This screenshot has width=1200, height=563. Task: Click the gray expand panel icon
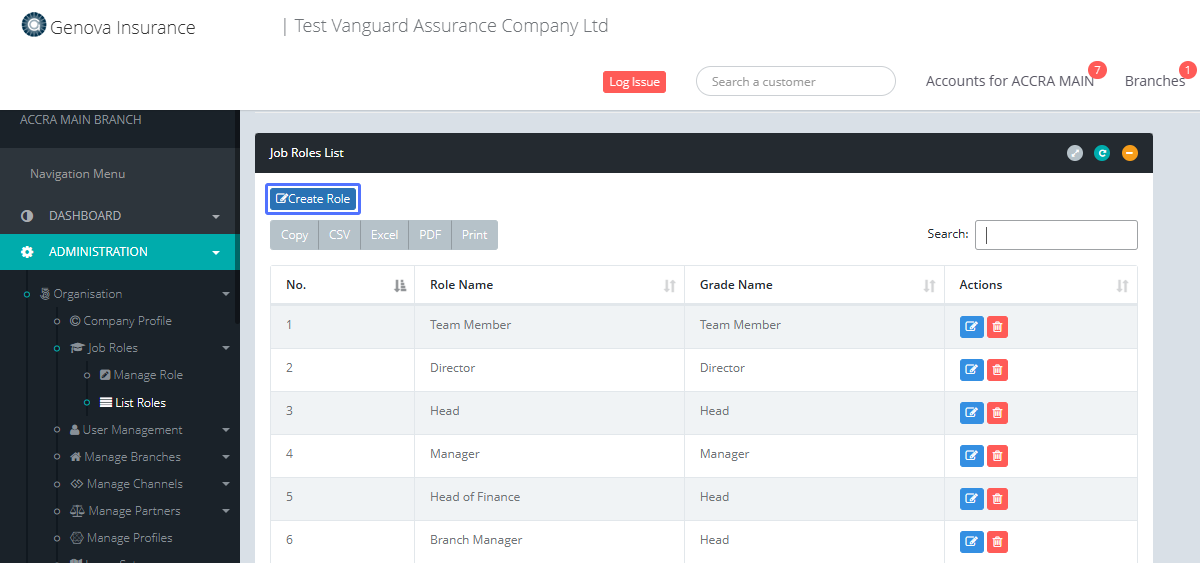click(1075, 153)
